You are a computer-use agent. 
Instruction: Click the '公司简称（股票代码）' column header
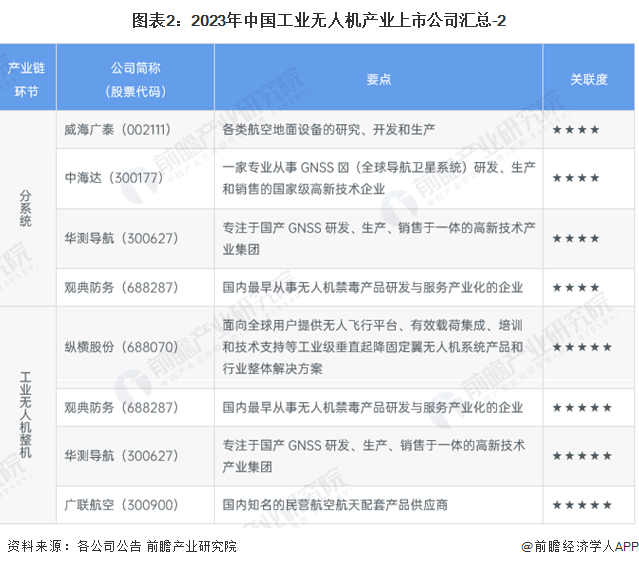[135, 79]
